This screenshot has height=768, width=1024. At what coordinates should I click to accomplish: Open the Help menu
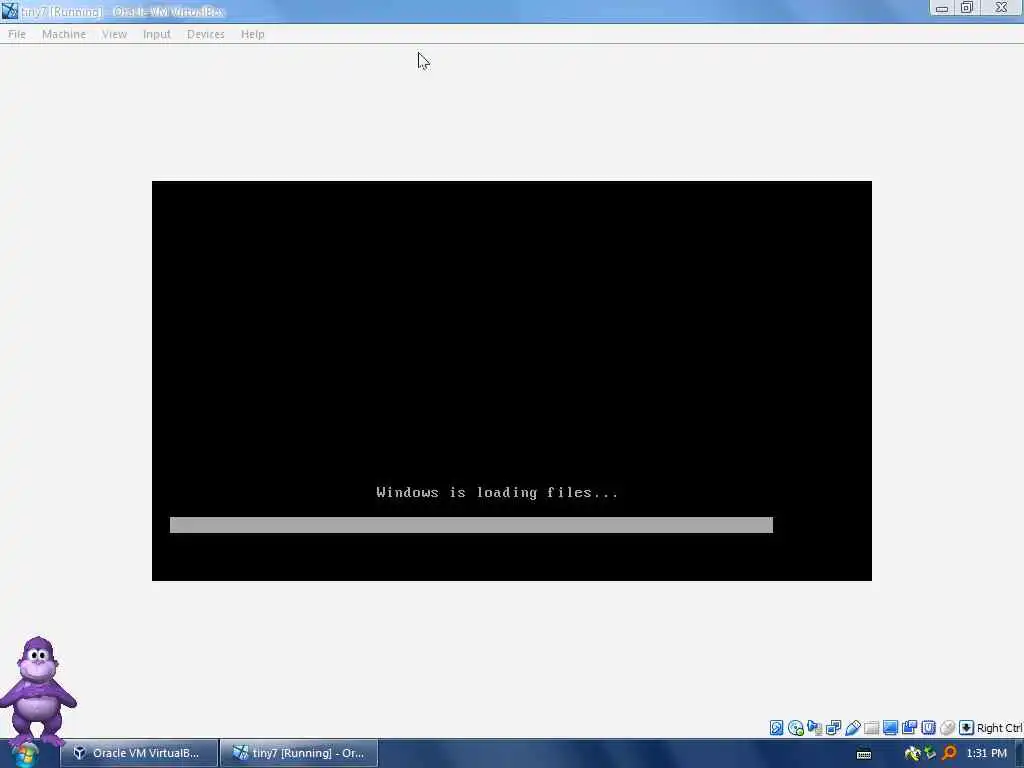point(253,34)
